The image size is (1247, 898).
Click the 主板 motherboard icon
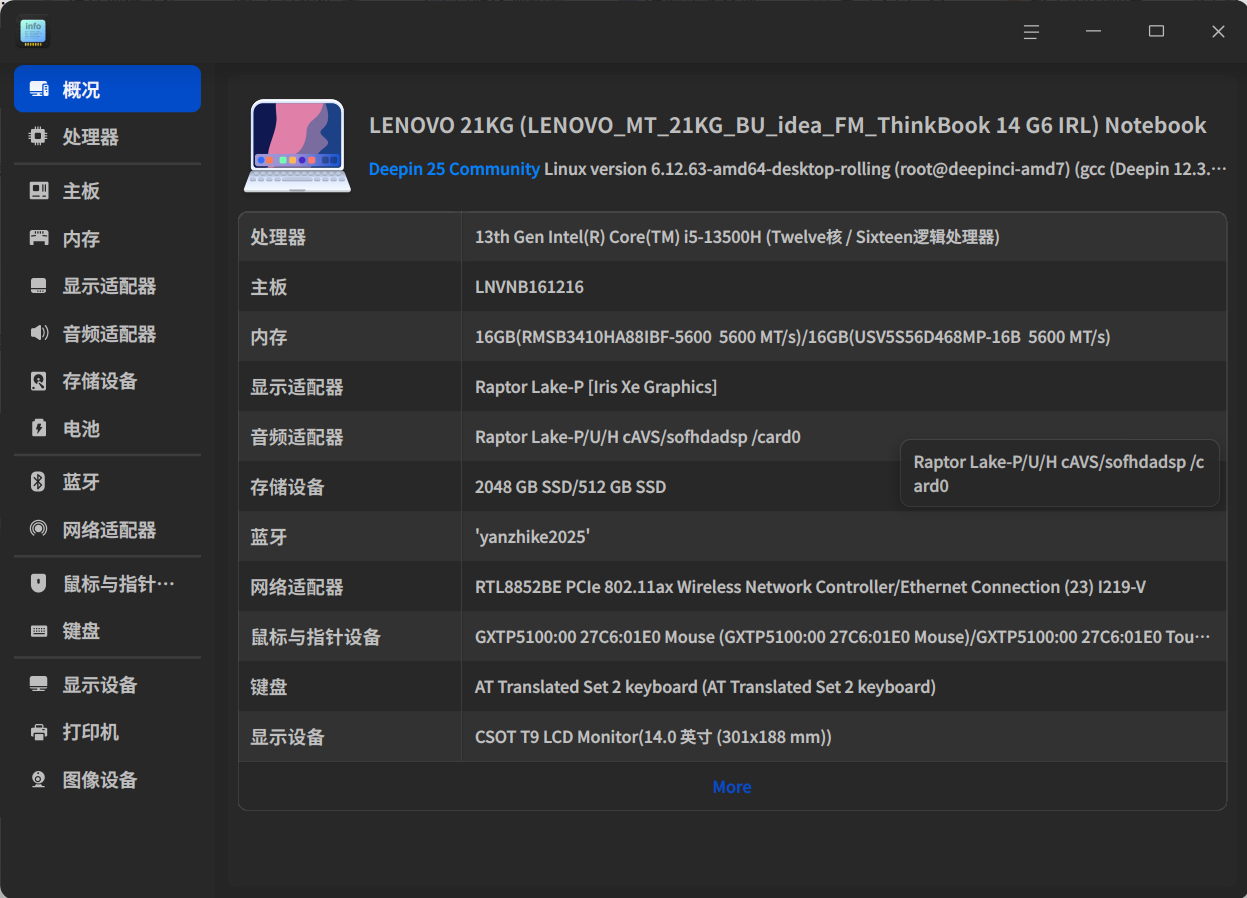39,190
